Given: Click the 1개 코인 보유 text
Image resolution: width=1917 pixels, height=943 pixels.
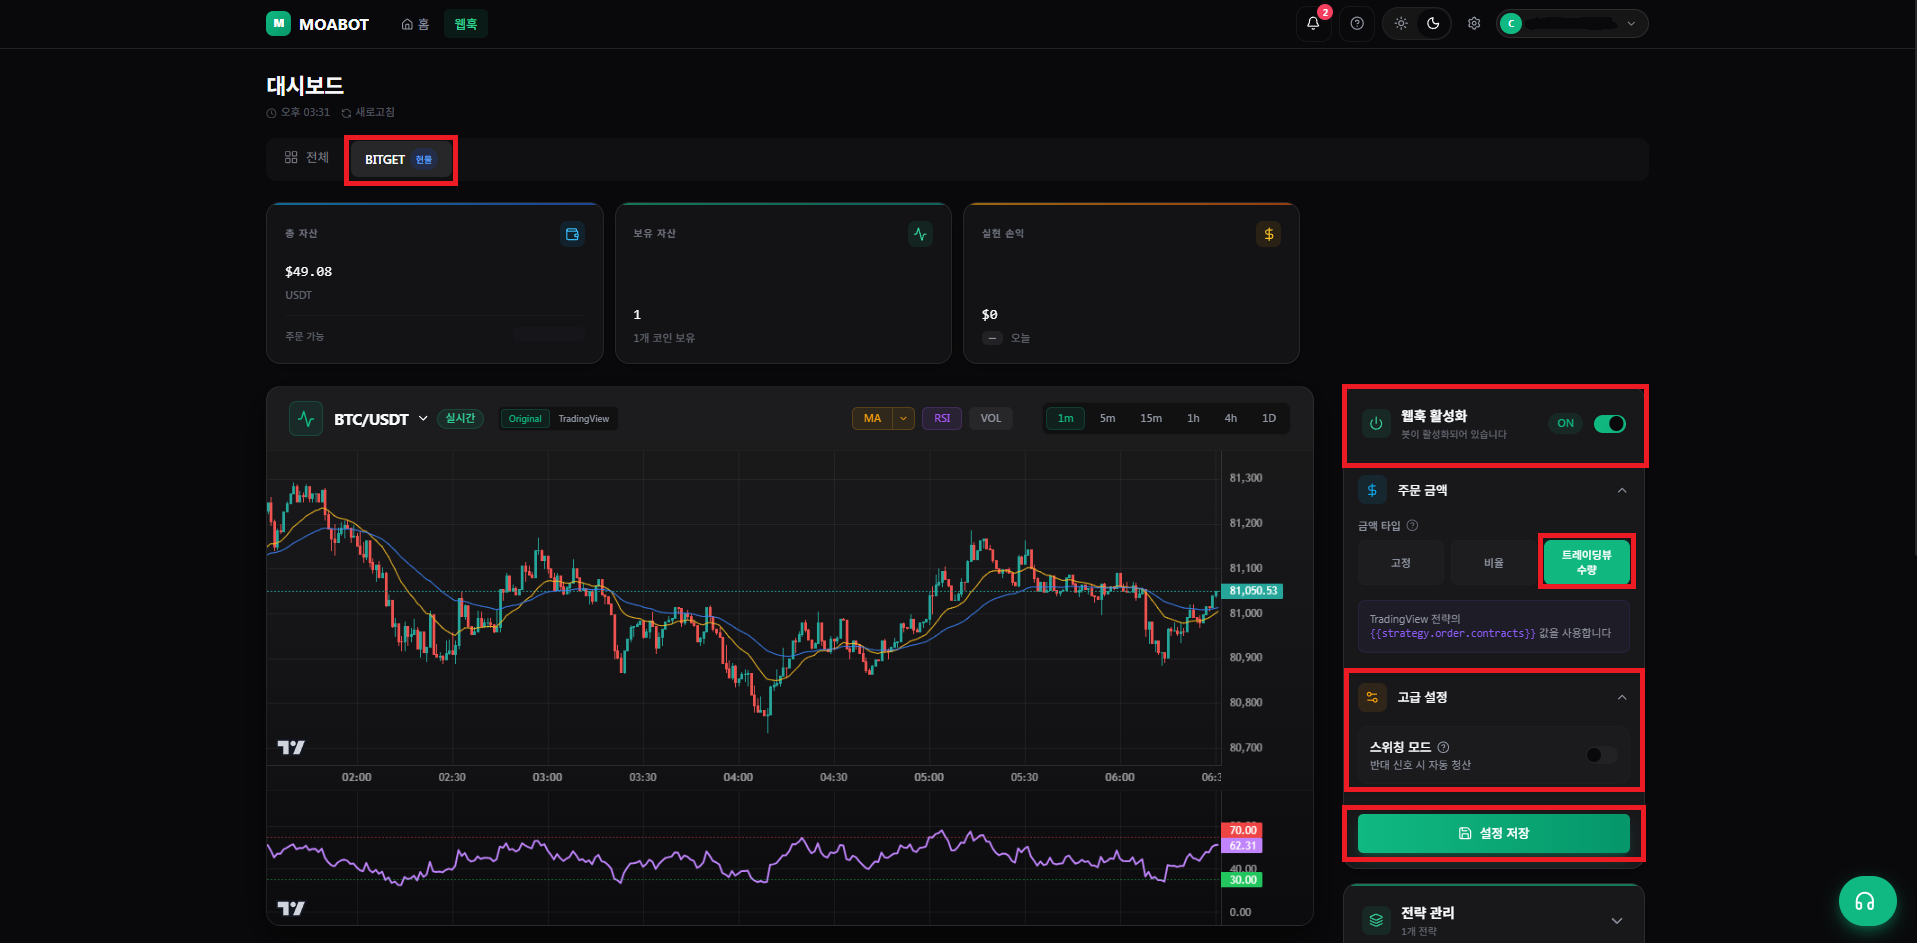Looking at the screenshot, I should pos(664,338).
